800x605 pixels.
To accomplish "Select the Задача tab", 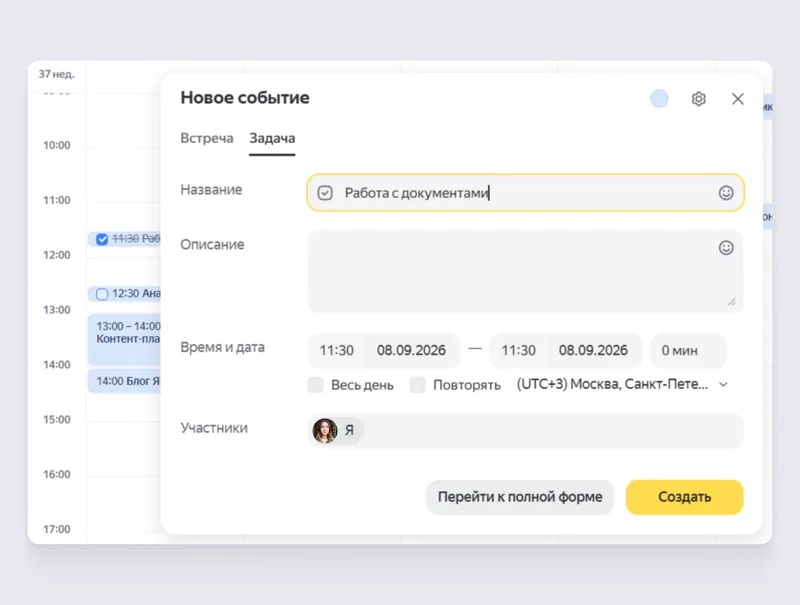I will (272, 138).
